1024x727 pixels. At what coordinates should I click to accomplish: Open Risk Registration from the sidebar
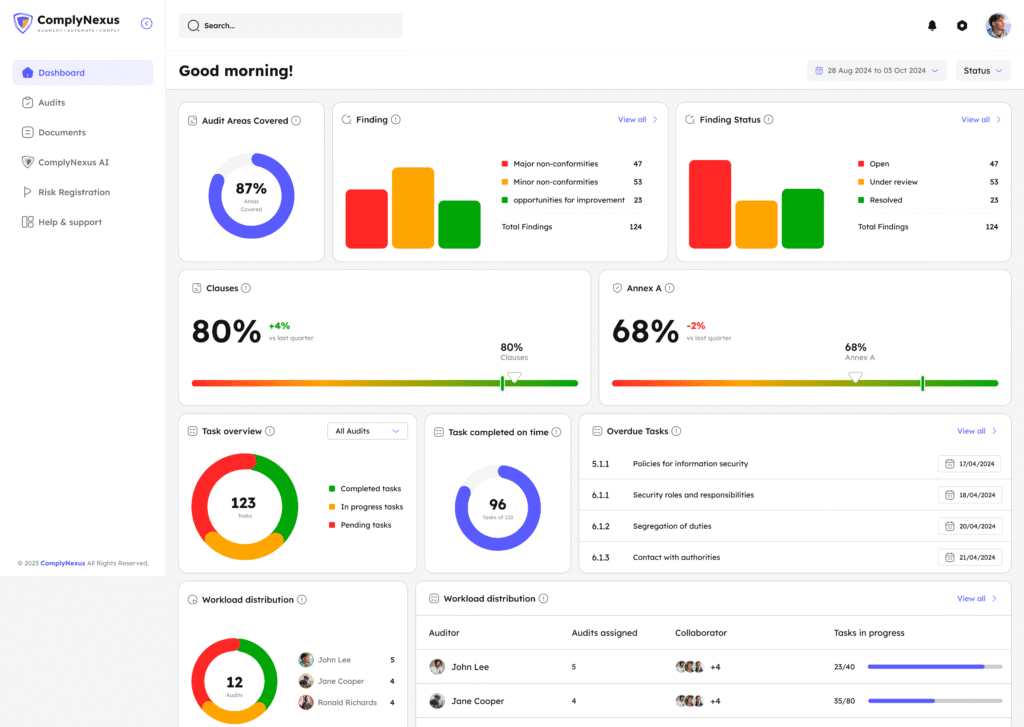tap(74, 192)
